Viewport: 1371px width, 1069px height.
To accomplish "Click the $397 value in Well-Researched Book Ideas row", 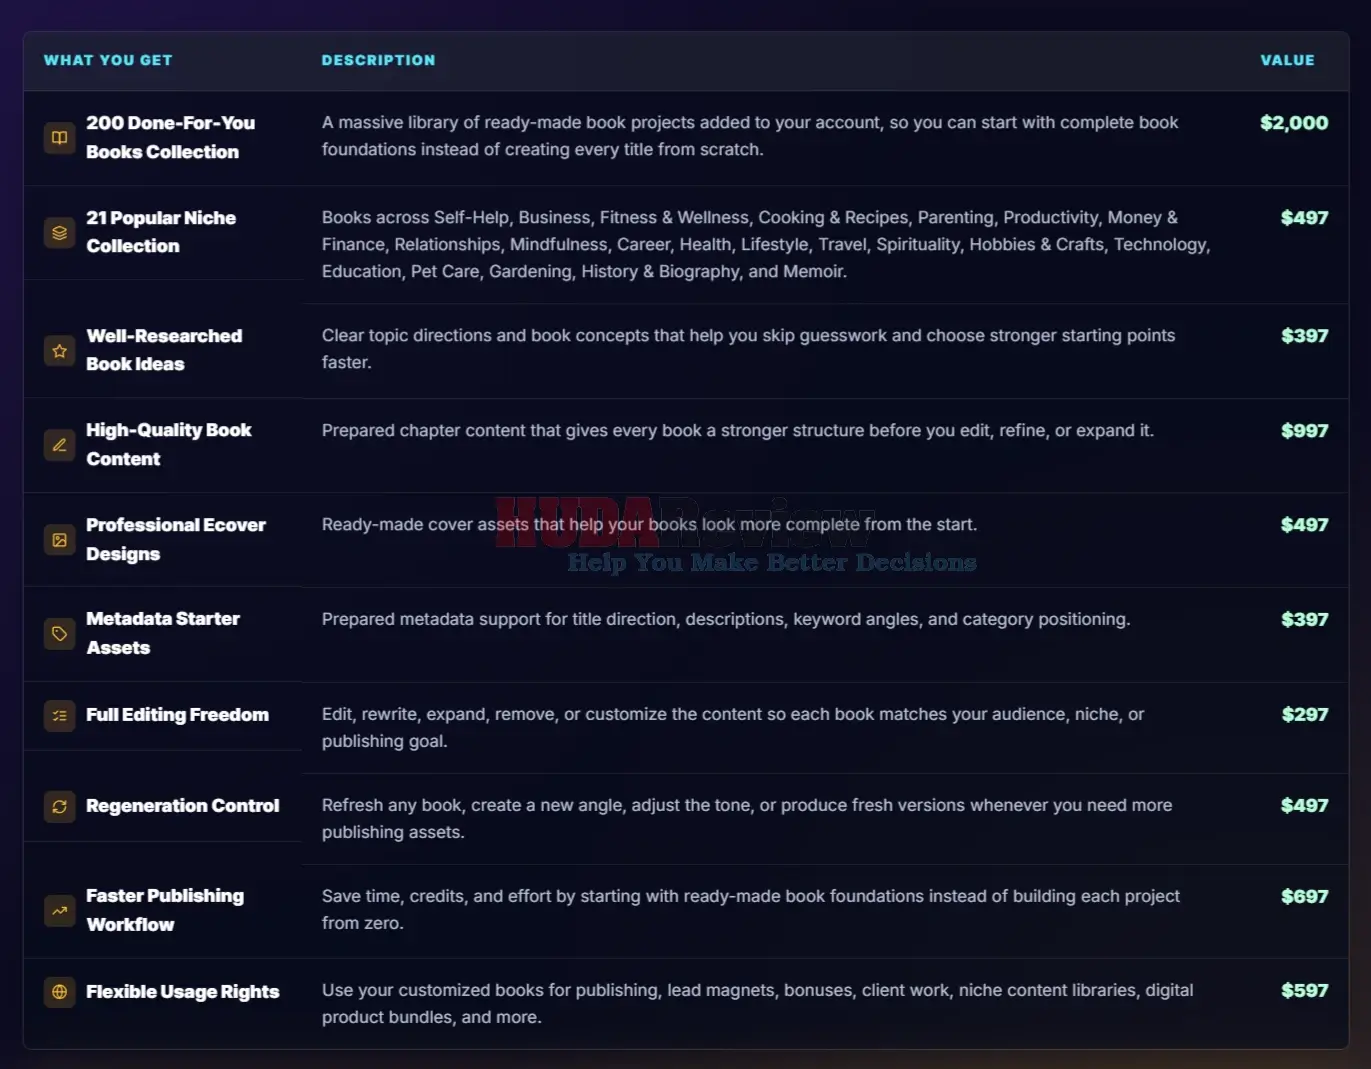I will point(1304,336).
